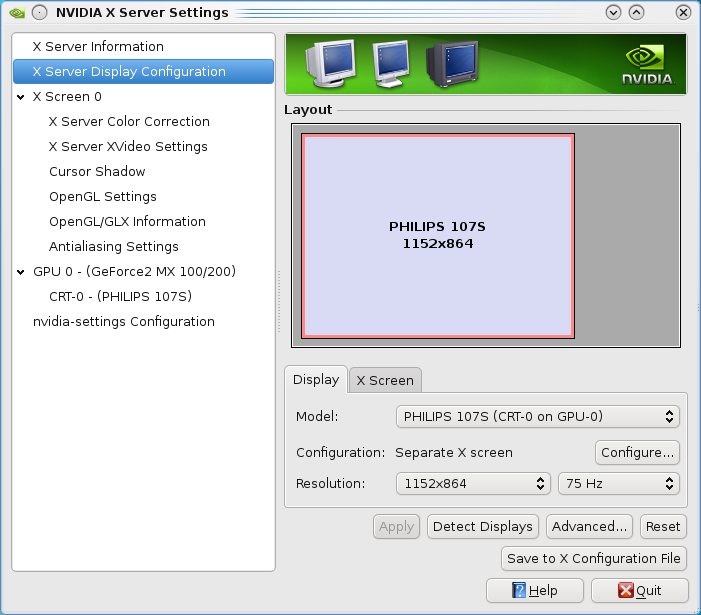Click the dark CRT monitor icon in the banner
Screen dimensions: 701x615
[x=453, y=65]
